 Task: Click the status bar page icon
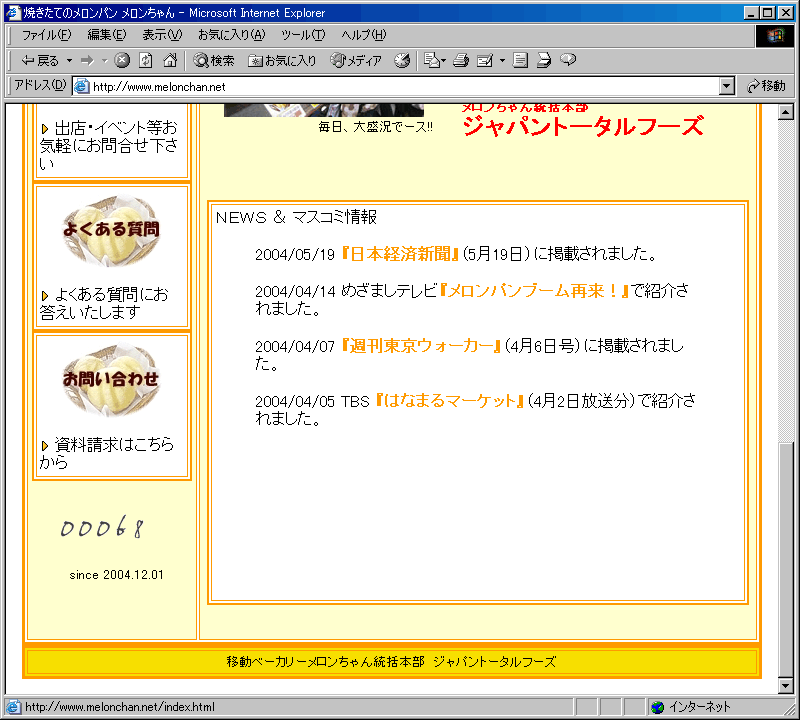pos(13,707)
